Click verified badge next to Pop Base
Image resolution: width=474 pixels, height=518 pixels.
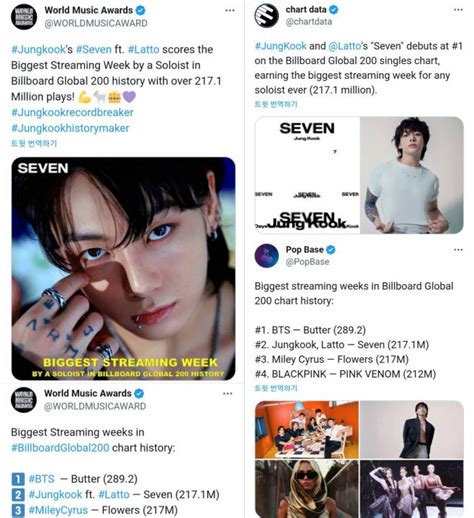[331, 250]
